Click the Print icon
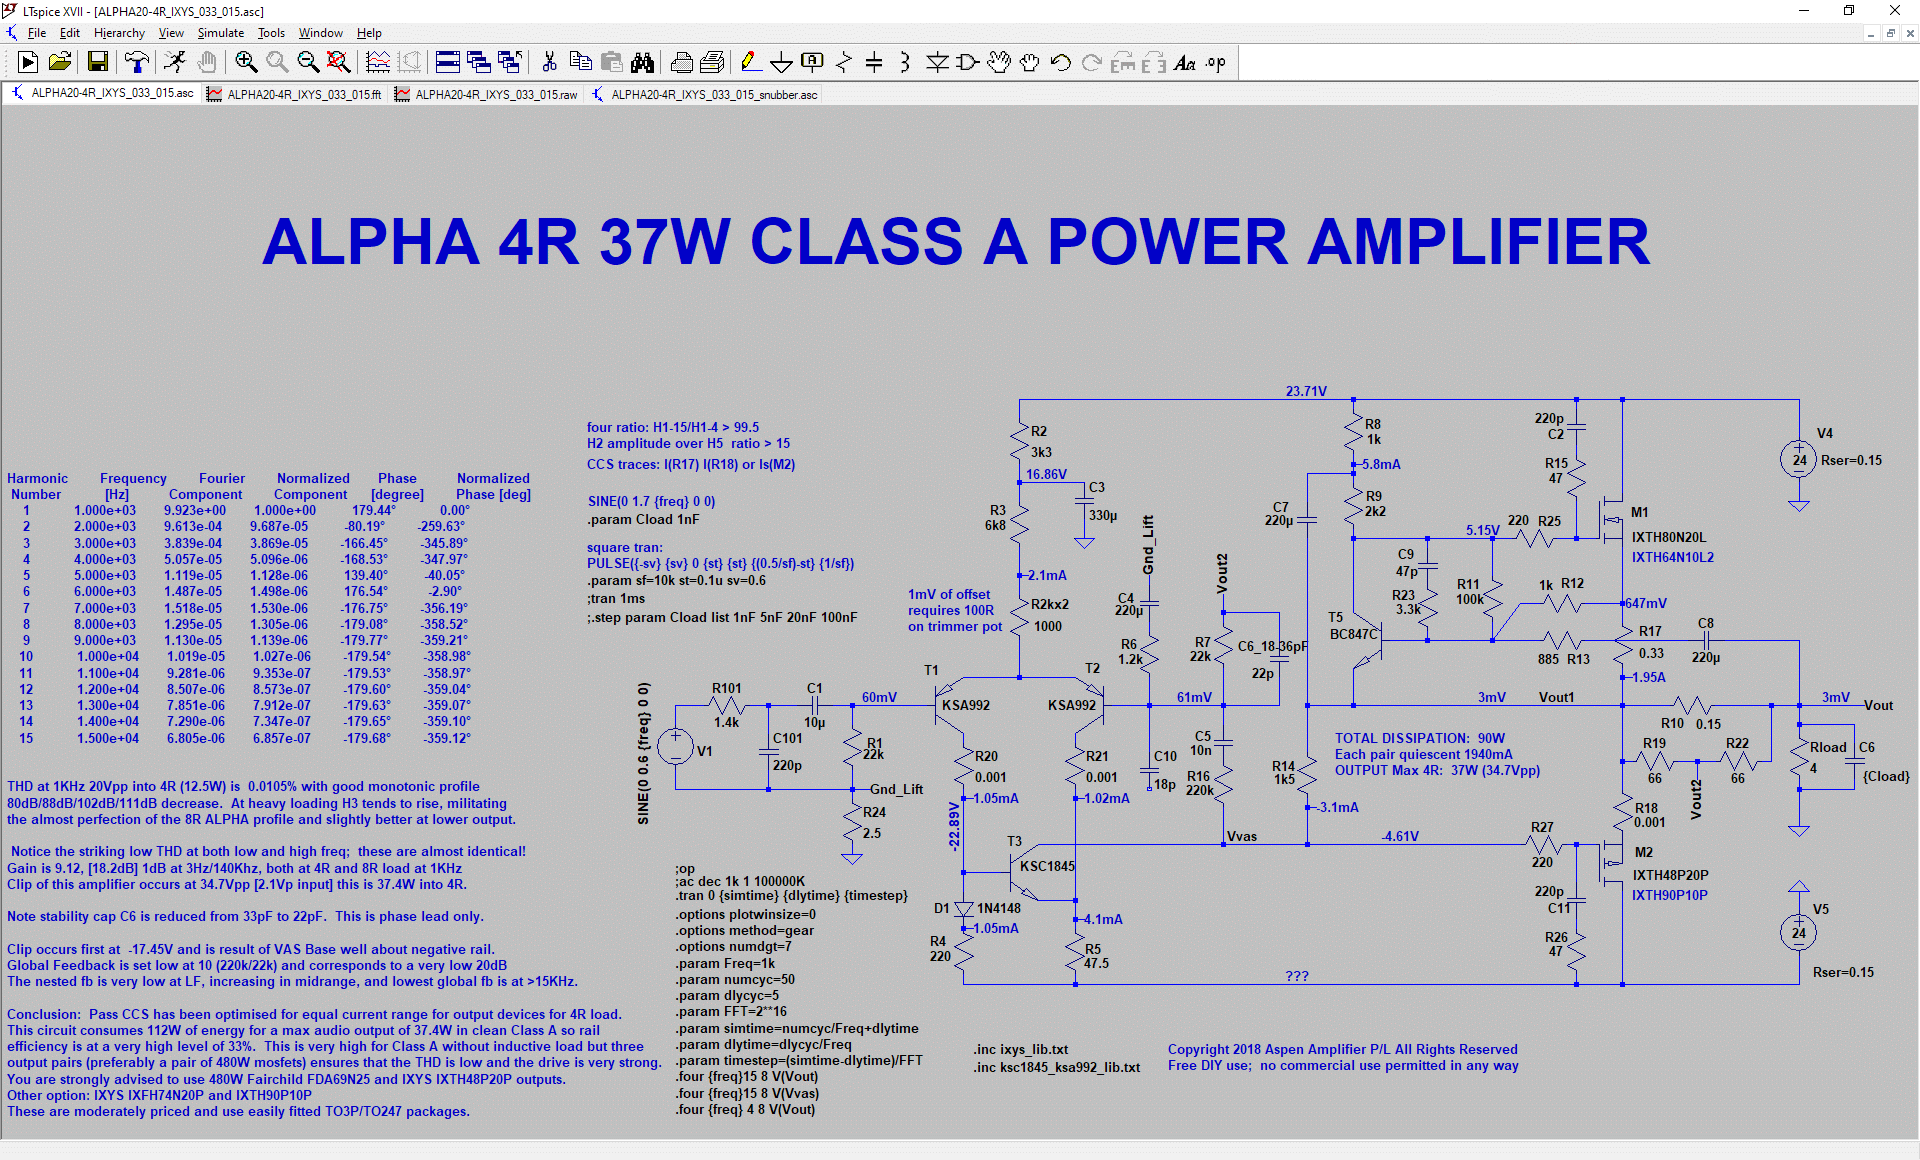This screenshot has height=1160, width=1920. point(712,63)
